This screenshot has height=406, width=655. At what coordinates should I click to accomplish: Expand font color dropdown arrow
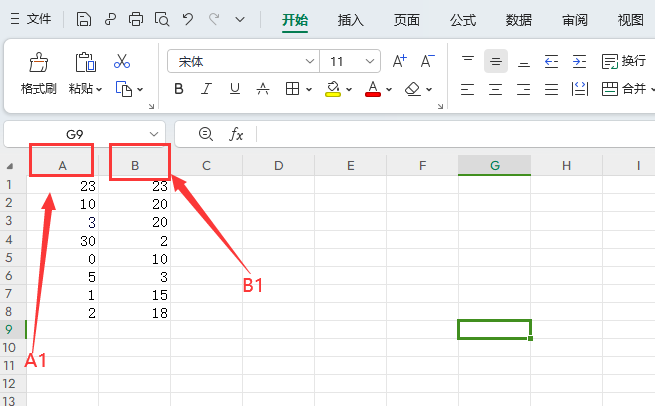(389, 89)
